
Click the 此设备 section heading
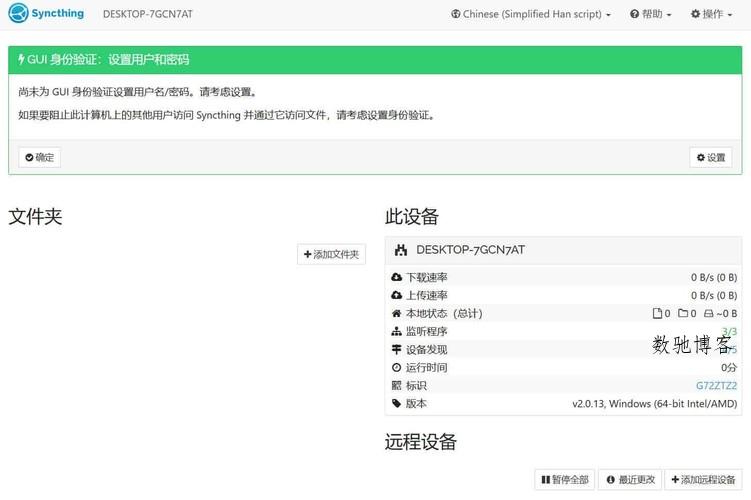pyautogui.click(x=412, y=216)
